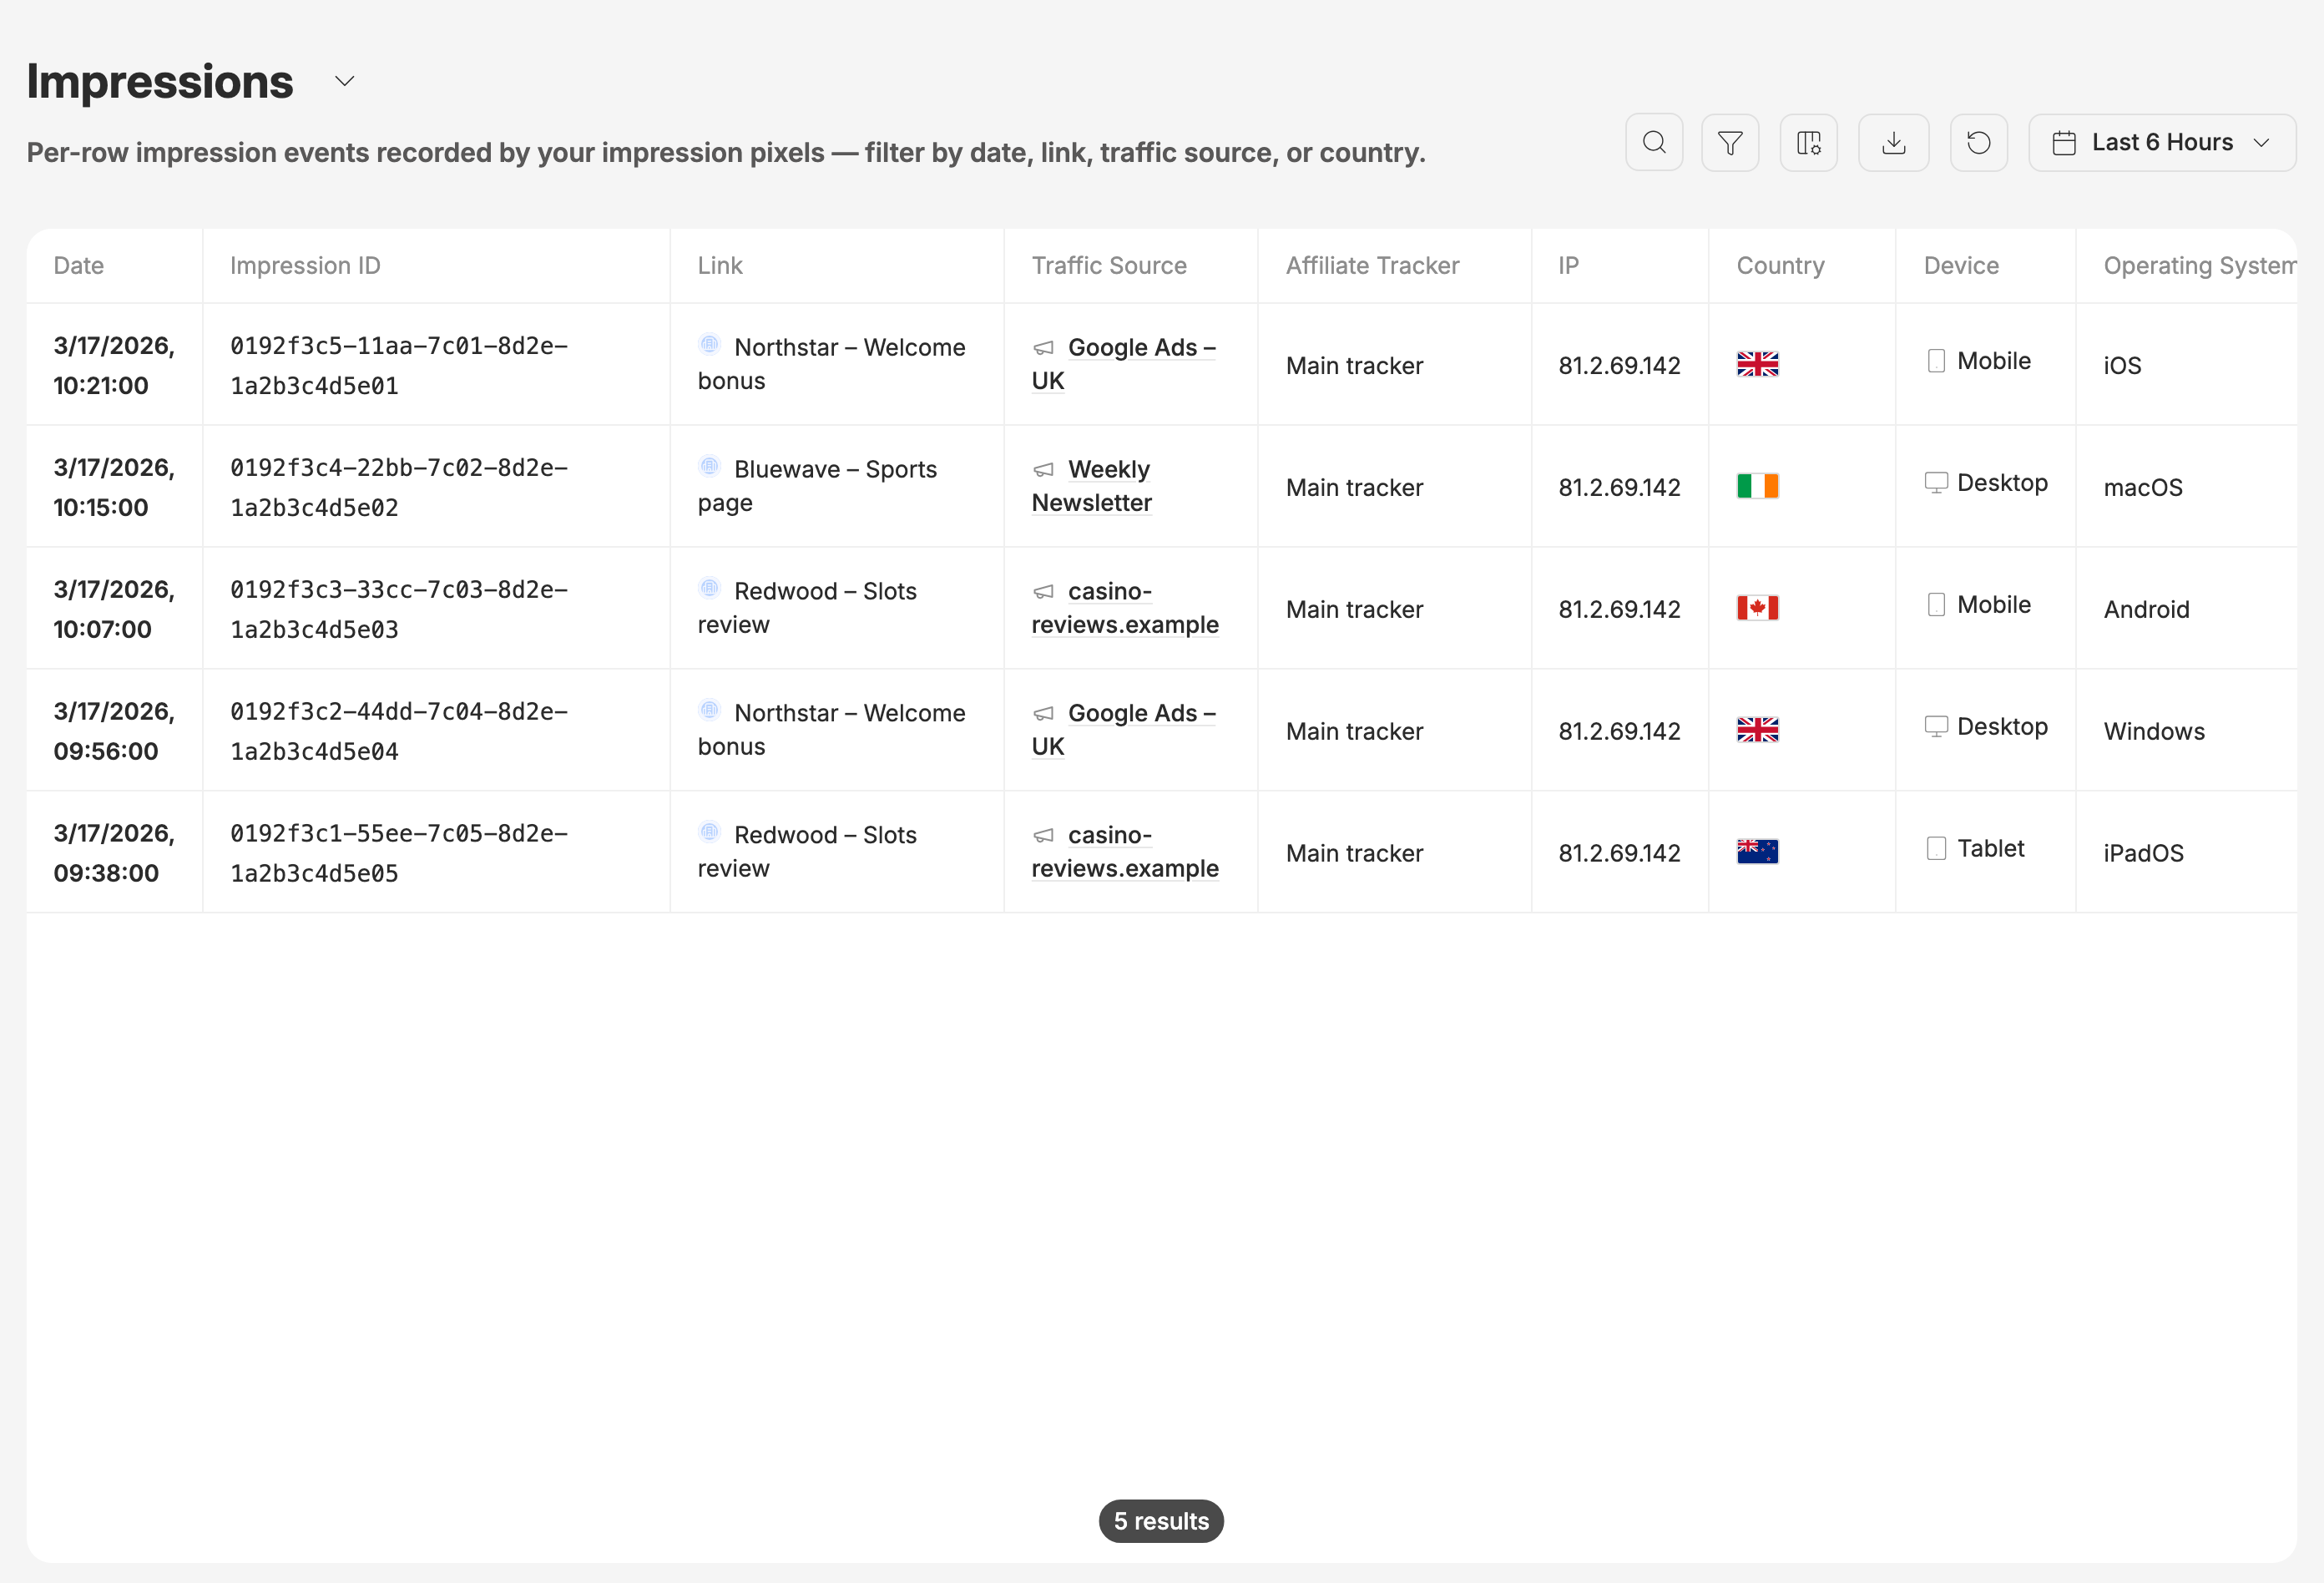Click Northstar – Welcome bonus in 10:21:00 row
Screen dimensions: 2324x1583
[832, 364]
